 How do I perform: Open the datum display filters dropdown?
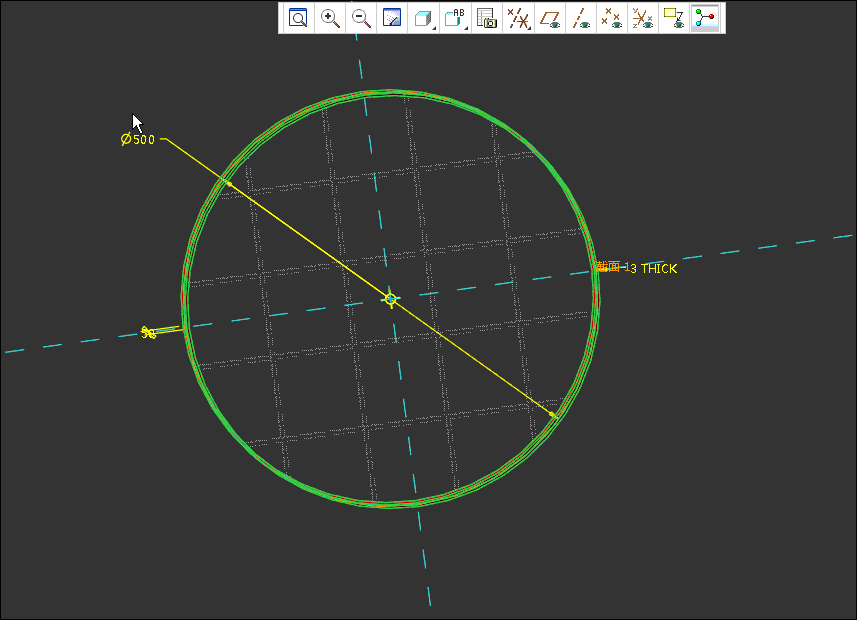[518, 18]
